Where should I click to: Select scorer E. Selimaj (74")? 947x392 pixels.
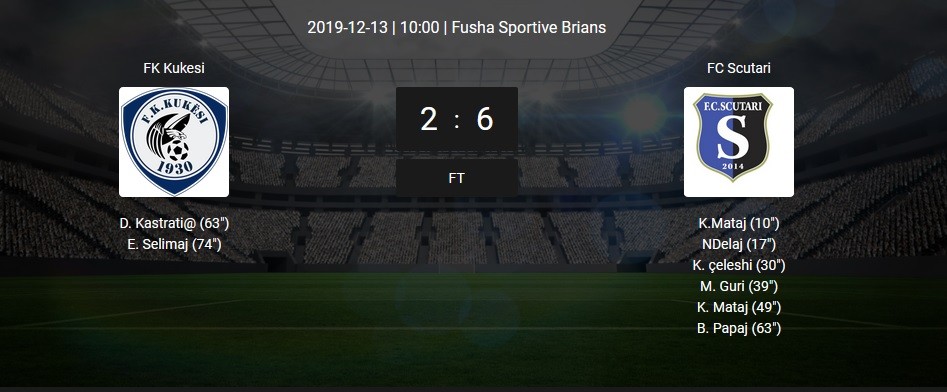tap(174, 244)
